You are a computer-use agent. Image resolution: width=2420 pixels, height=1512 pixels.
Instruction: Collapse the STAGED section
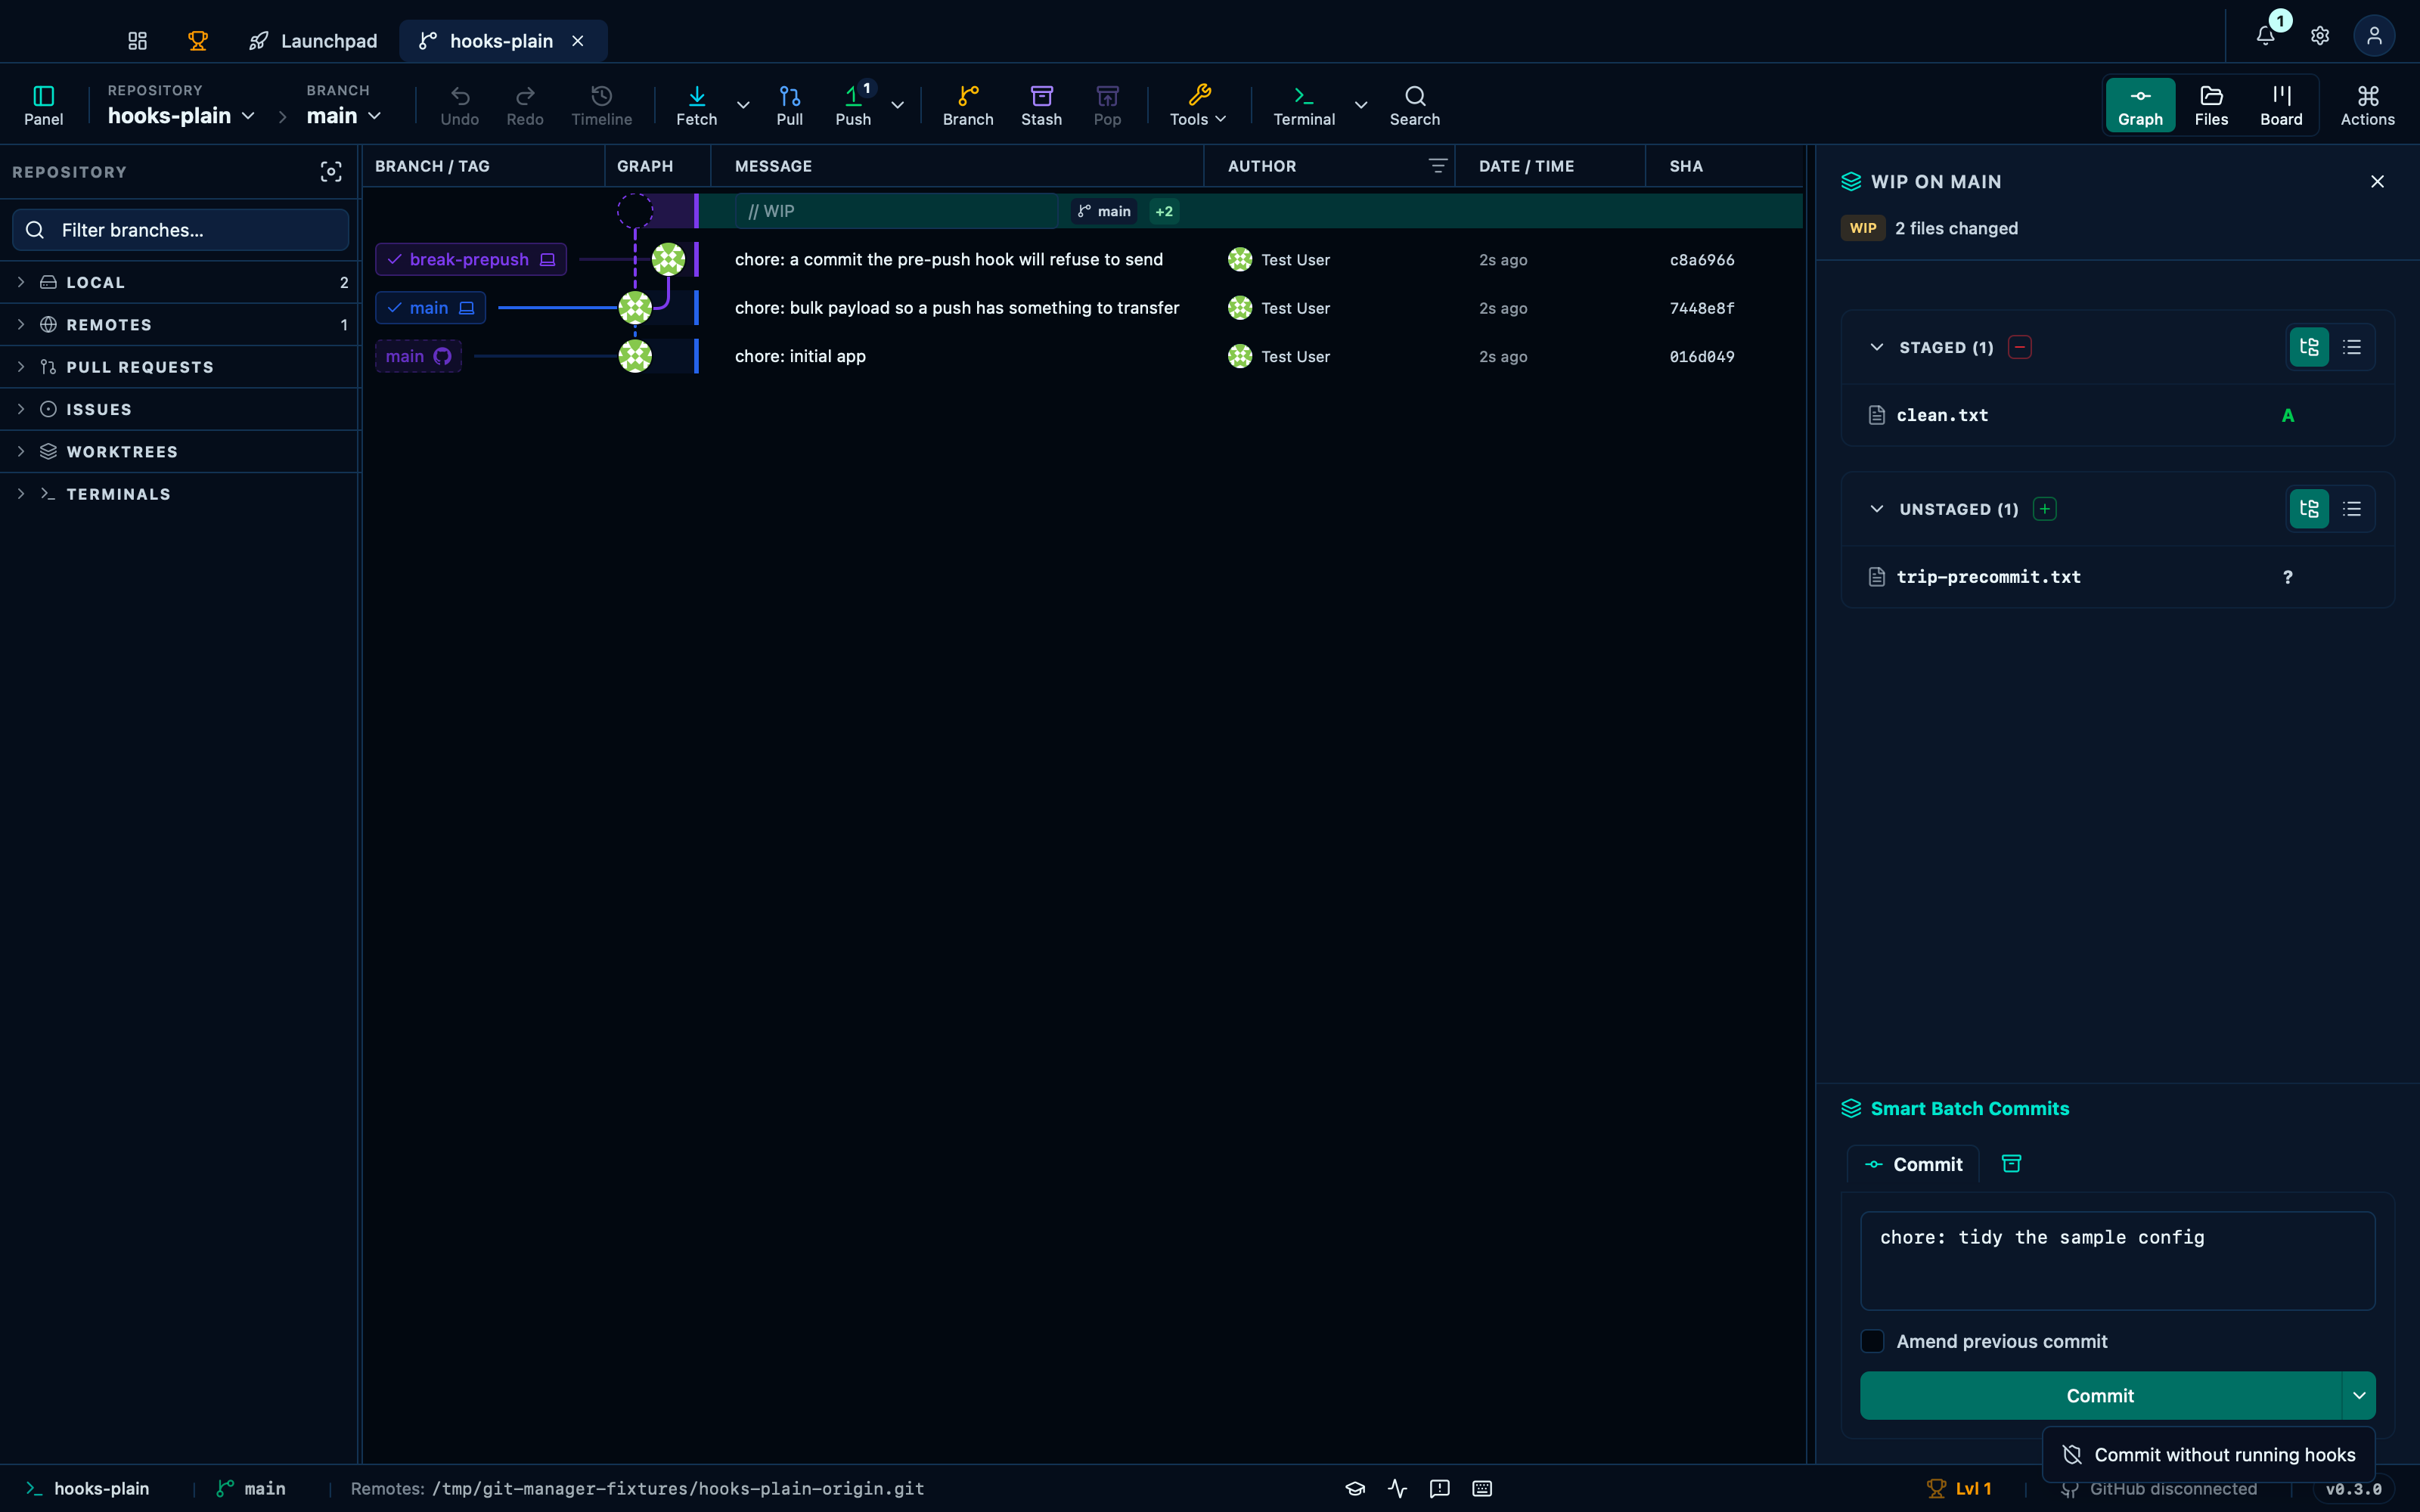[x=1877, y=347]
